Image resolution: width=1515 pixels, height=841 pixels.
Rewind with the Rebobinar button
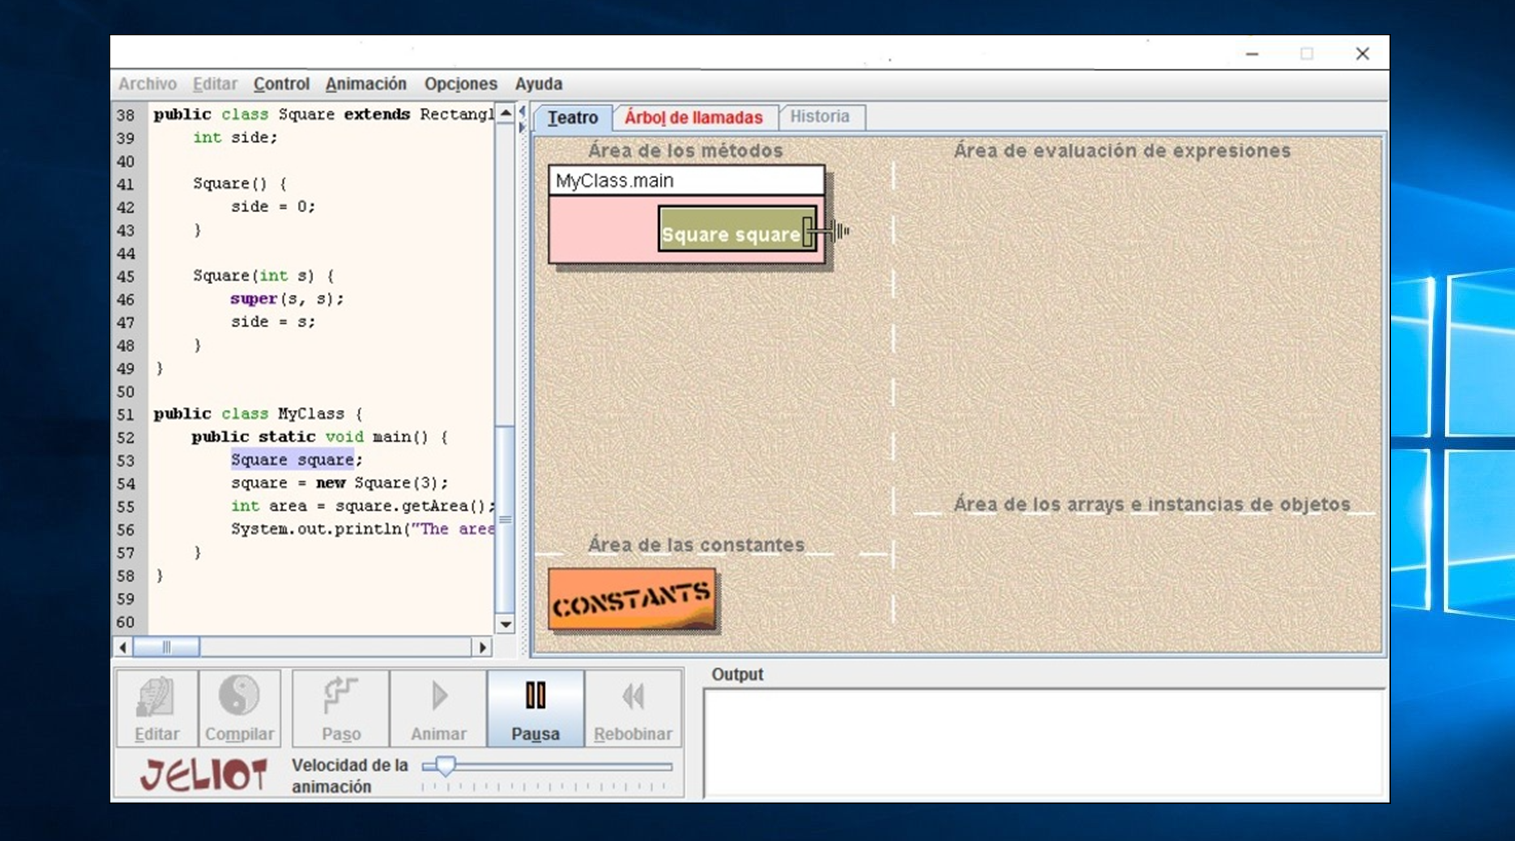tap(632, 708)
